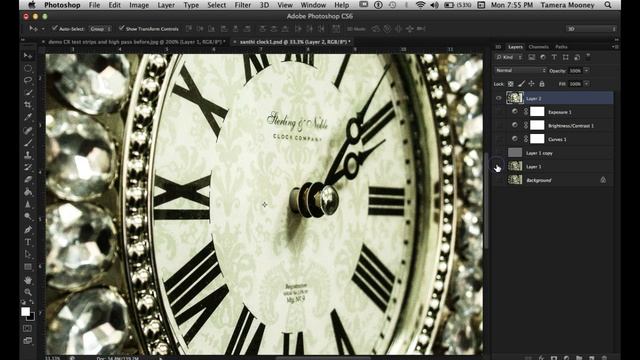Viewport: 640px width, 360px height.
Task: Swap foreground and background colors
Action: tap(31, 302)
